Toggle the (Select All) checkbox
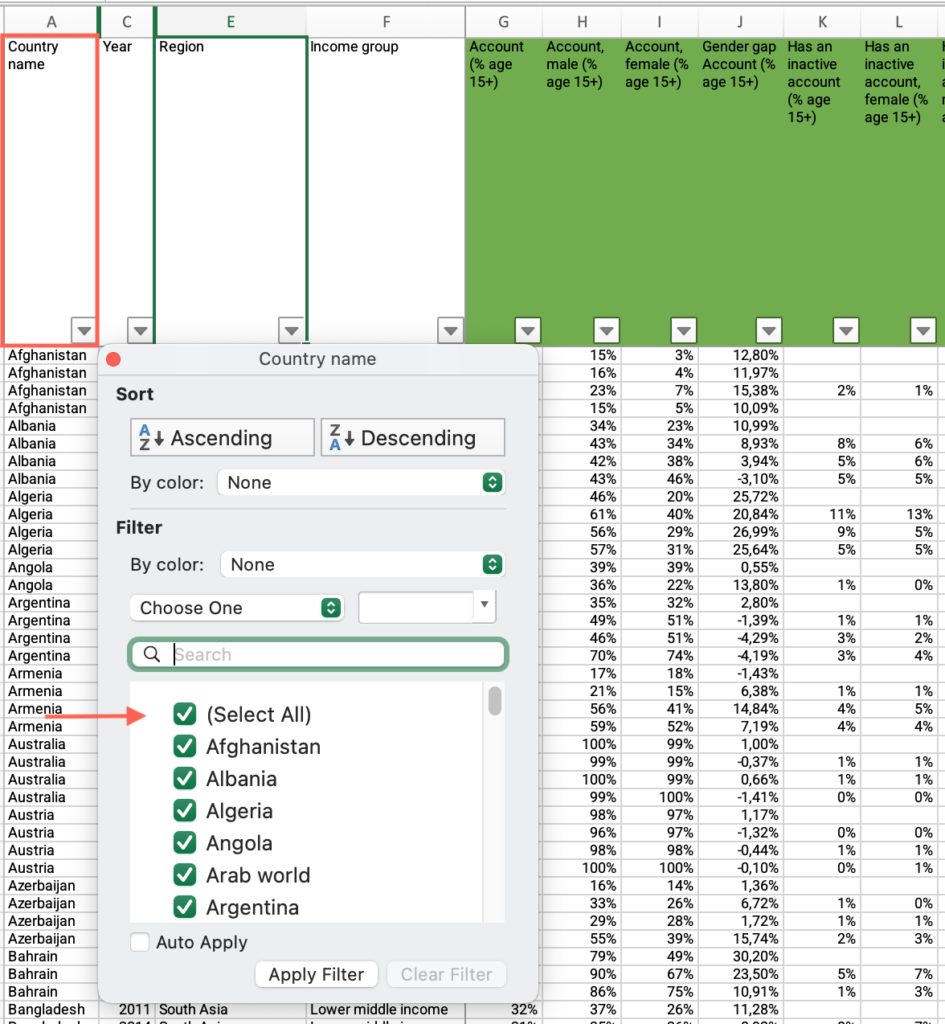Screen dimensions: 945x1024 click(x=185, y=714)
